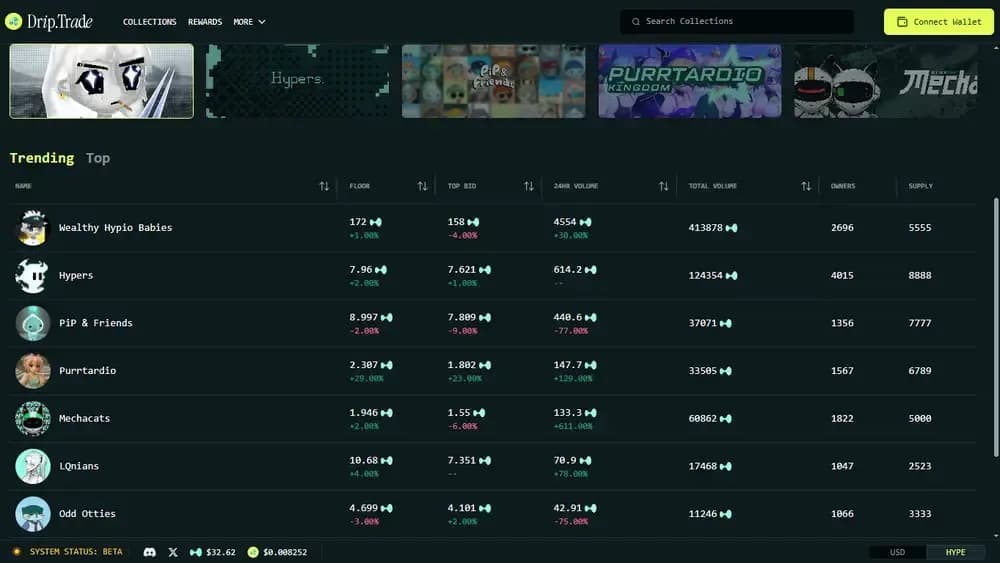Click Hypers total volume 124354
Image resolution: width=1000 pixels, height=563 pixels.
click(x=705, y=275)
